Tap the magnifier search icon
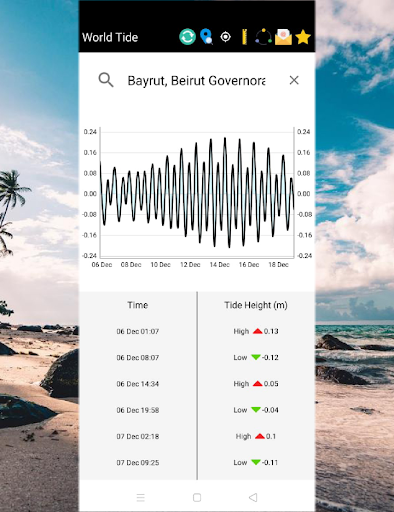Viewport: 394px width, 512px height. pos(106,80)
